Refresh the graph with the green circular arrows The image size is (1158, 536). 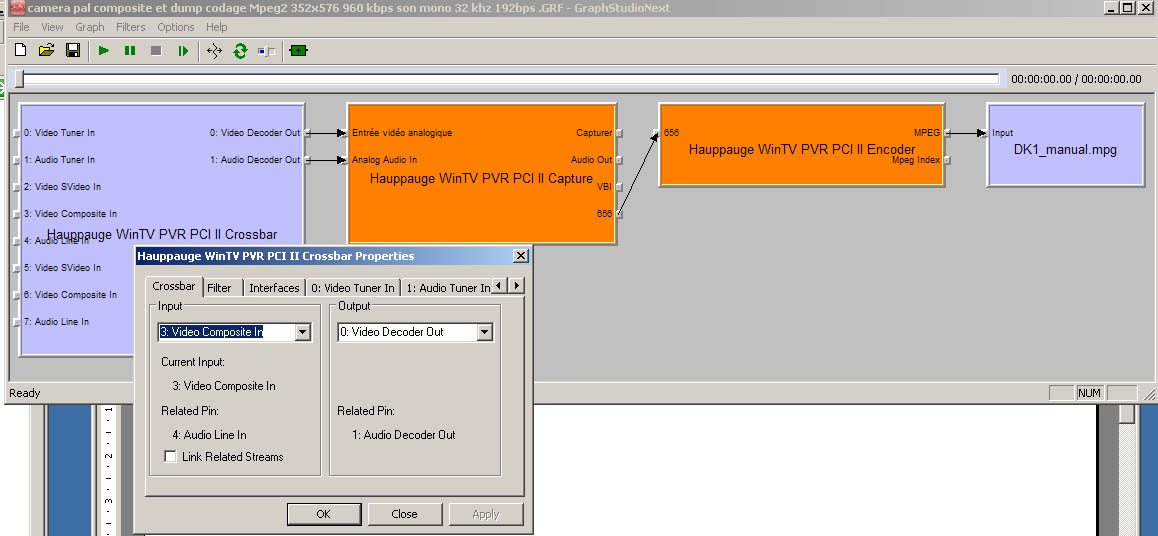point(240,51)
